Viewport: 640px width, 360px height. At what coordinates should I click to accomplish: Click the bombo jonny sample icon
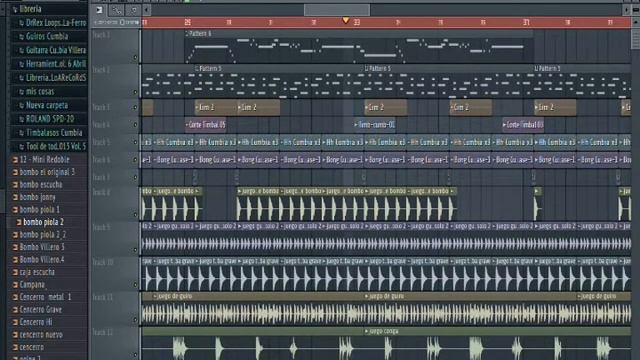[15, 198]
